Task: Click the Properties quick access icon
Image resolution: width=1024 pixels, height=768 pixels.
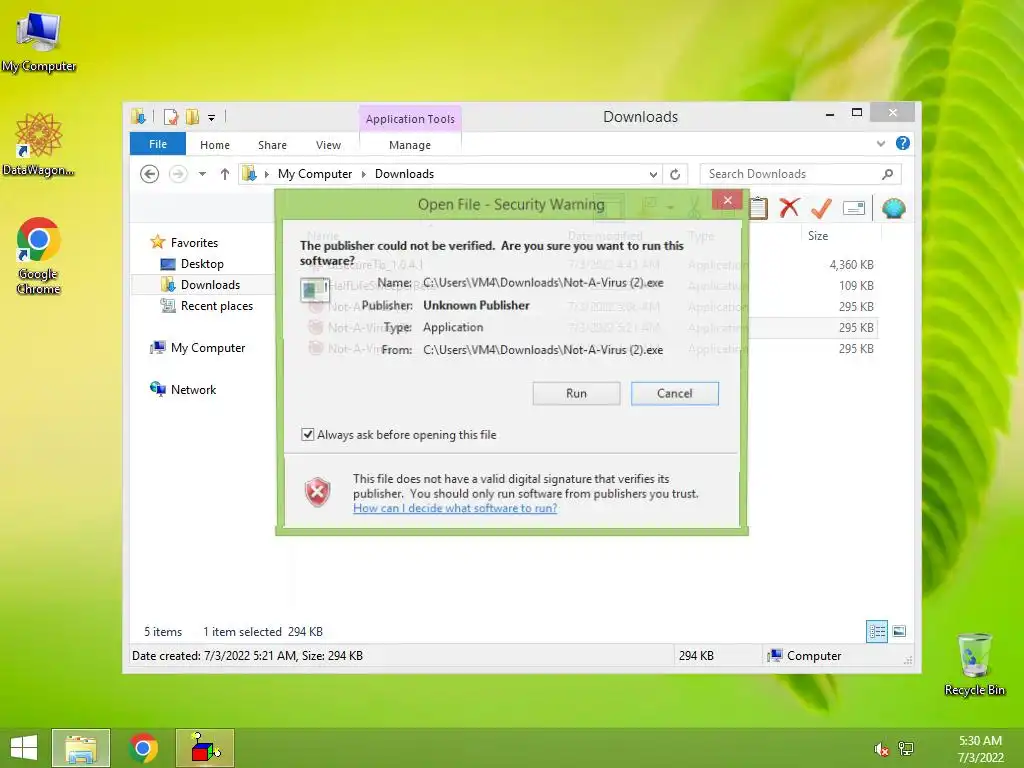Action: pos(171,117)
